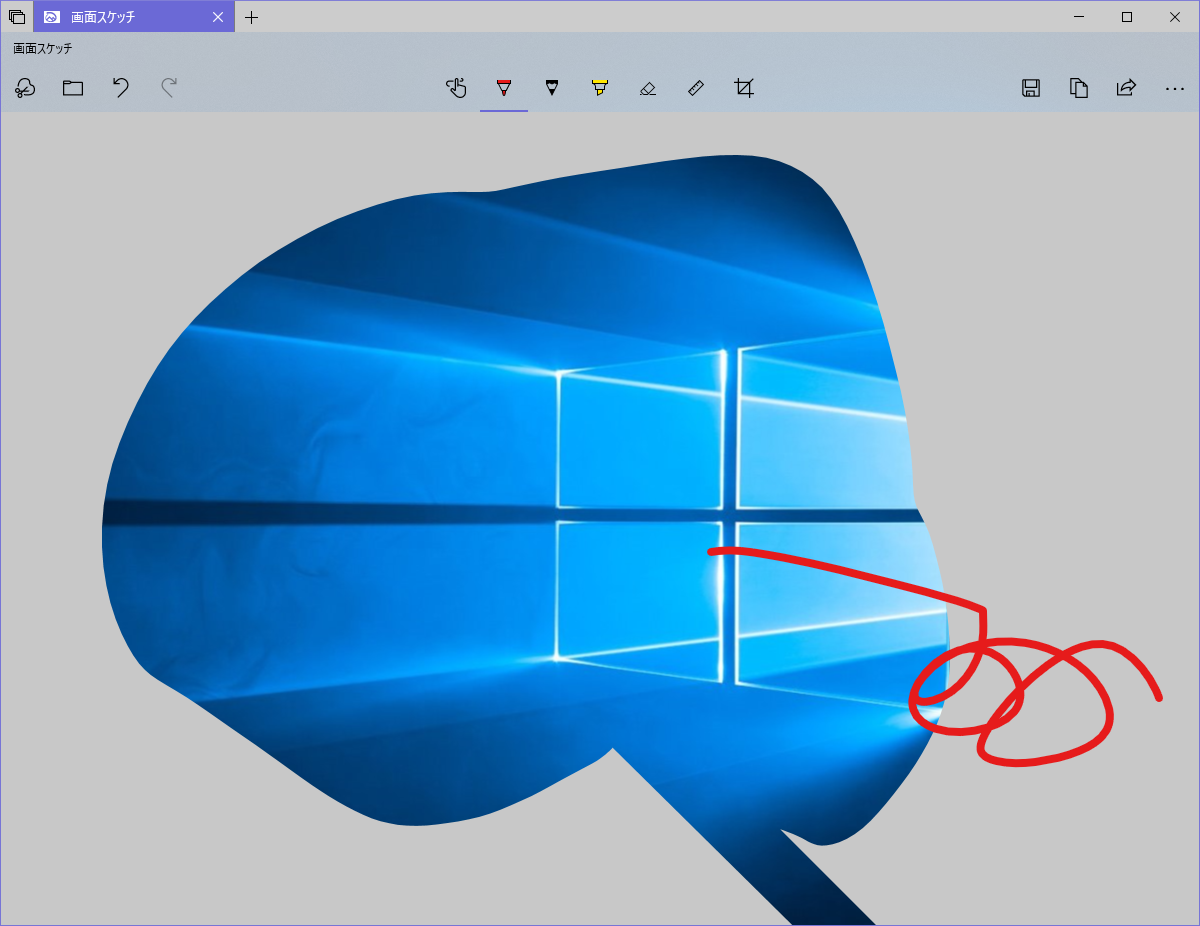Viewport: 1200px width, 926px height.
Task: Copy the sketch to clipboard
Action: click(1079, 88)
